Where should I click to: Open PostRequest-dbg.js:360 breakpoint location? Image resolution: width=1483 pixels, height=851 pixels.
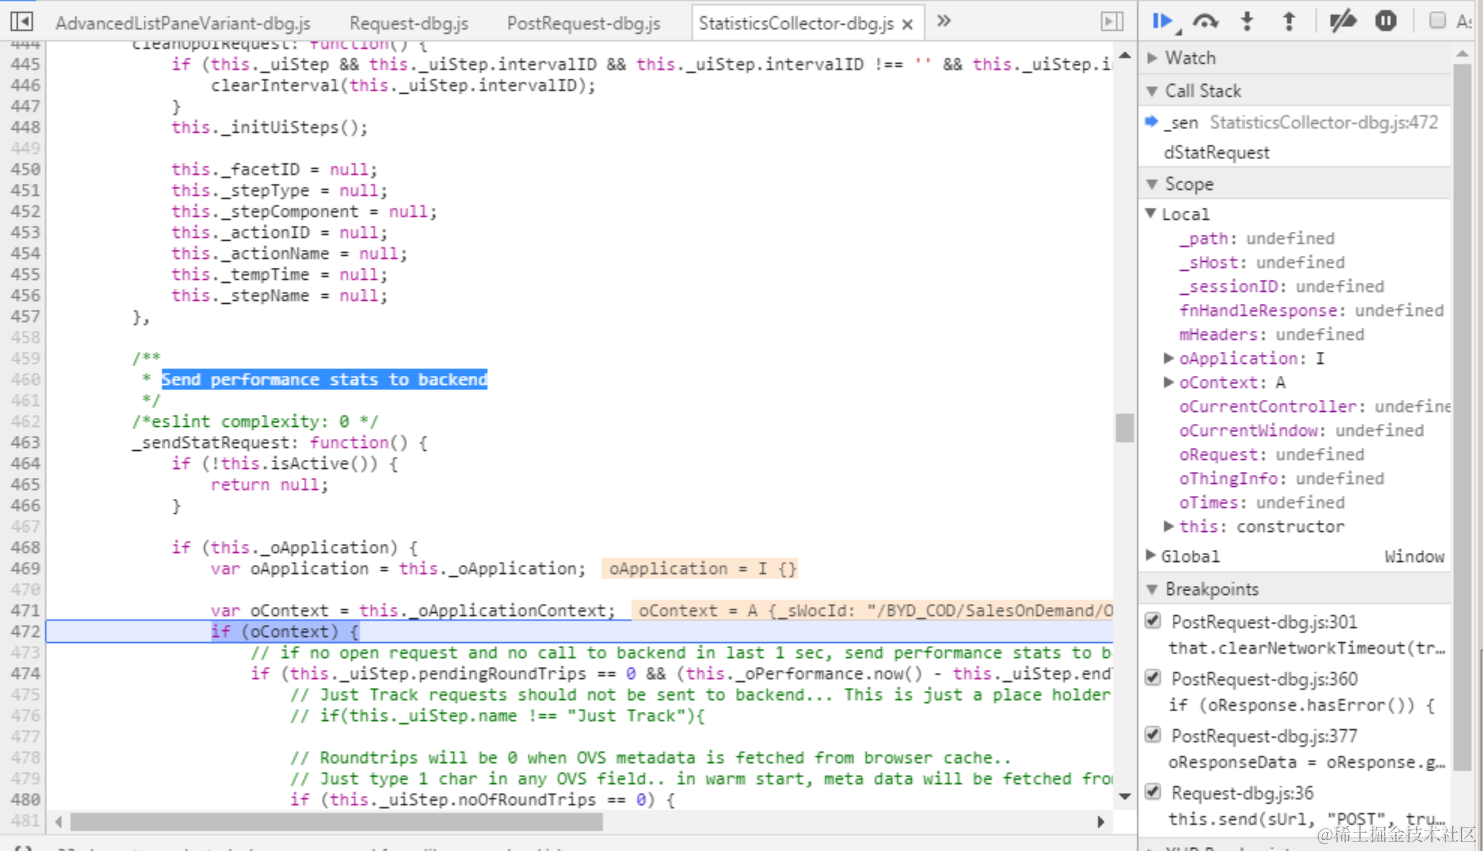(x=1264, y=679)
